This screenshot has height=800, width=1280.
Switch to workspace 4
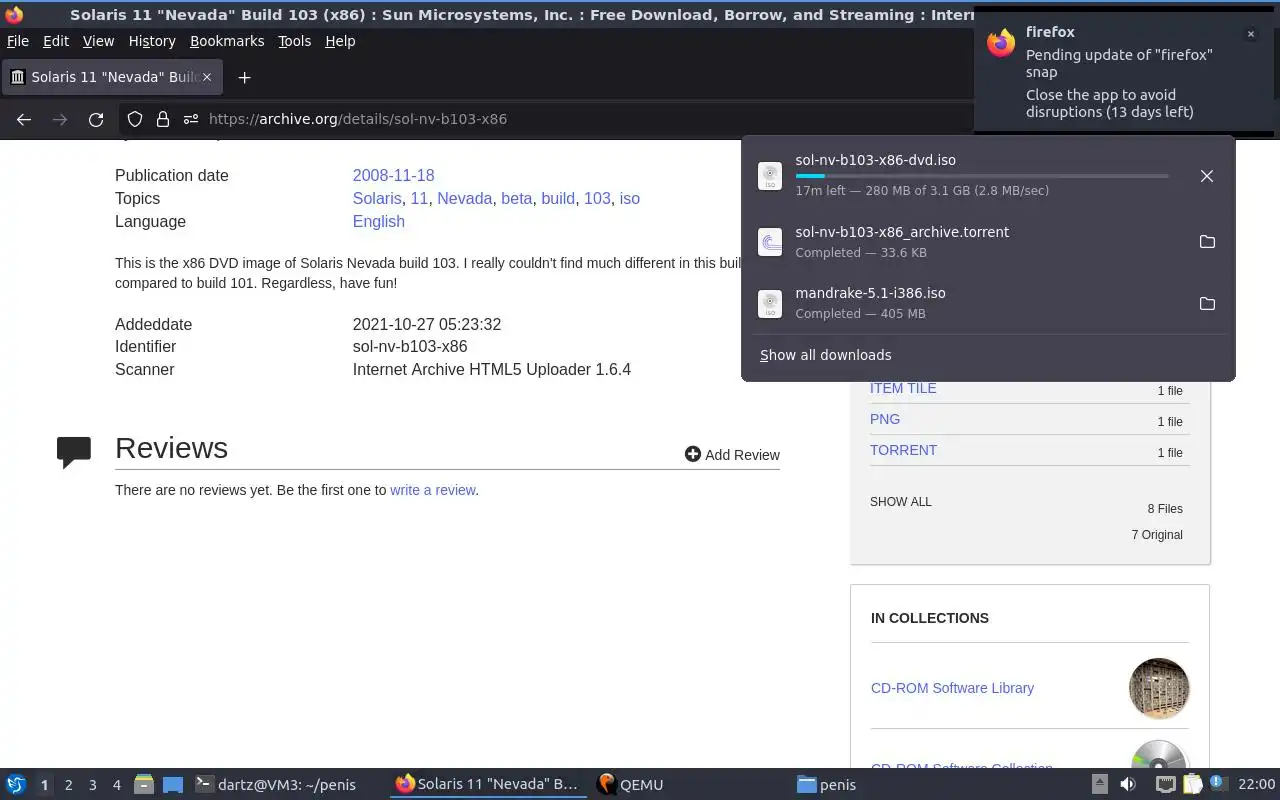pyautogui.click(x=117, y=785)
